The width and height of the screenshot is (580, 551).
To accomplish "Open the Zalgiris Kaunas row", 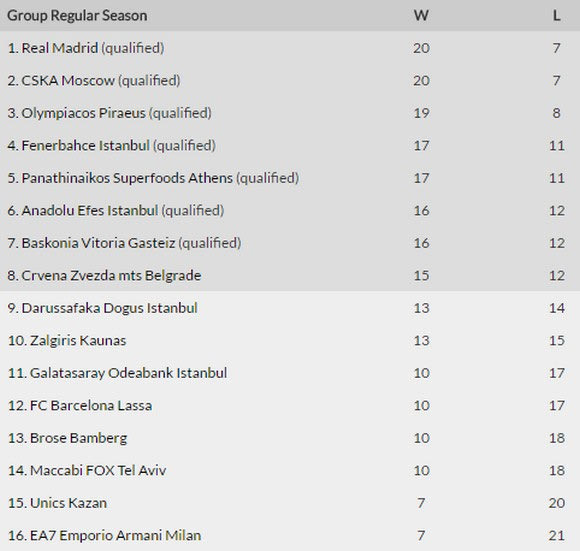I will (290, 341).
